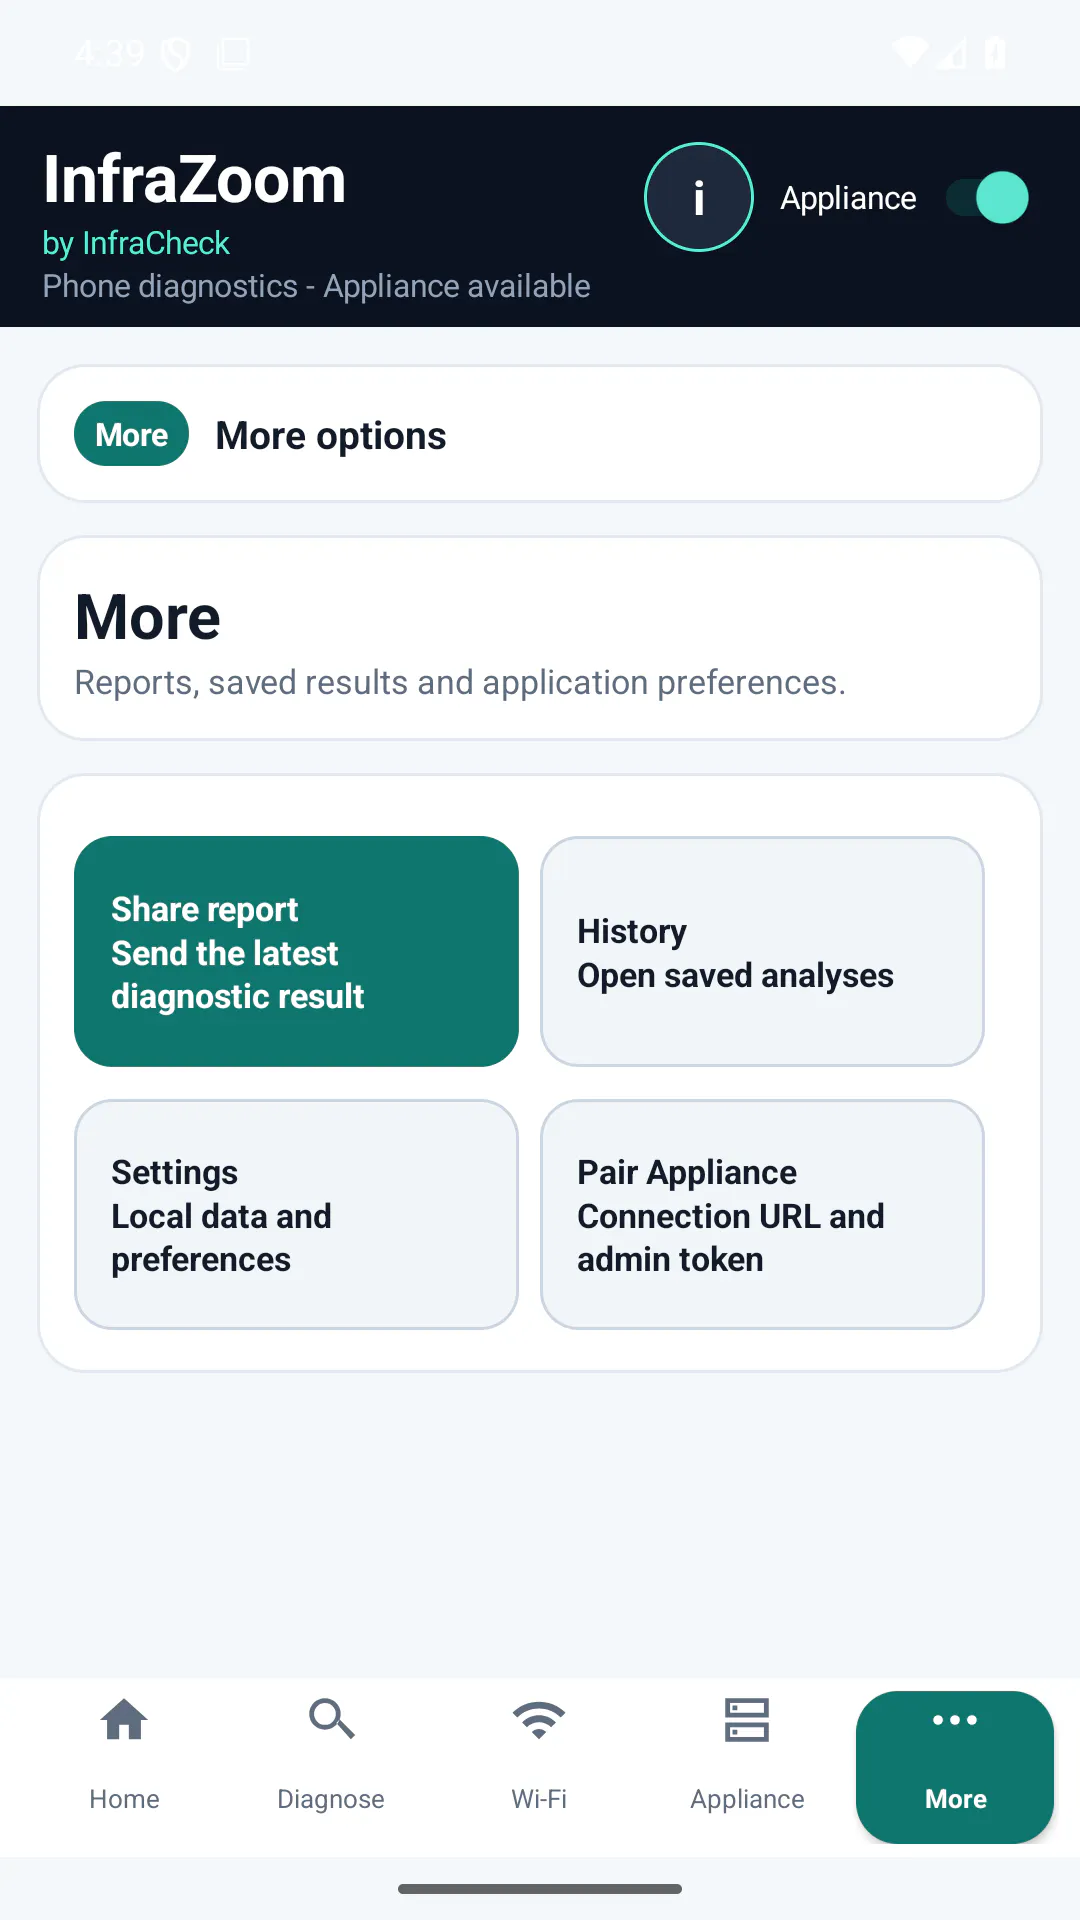This screenshot has width=1080, height=1920.
Task: Tap the Appliance server icon
Action: [747, 1720]
